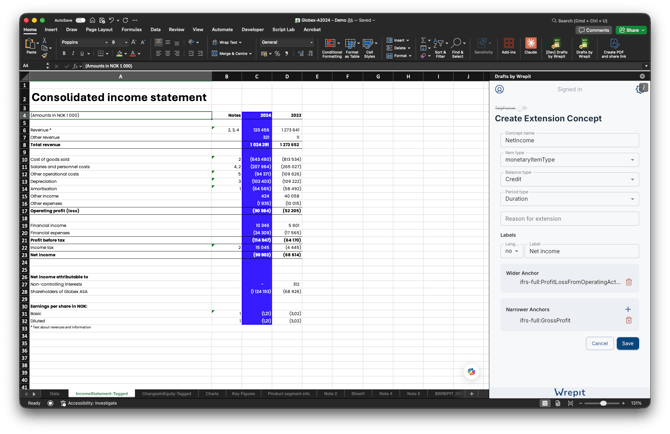Open the Claude add-in icon
Image resolution: width=670 pixels, height=434 pixels.
[x=530, y=46]
